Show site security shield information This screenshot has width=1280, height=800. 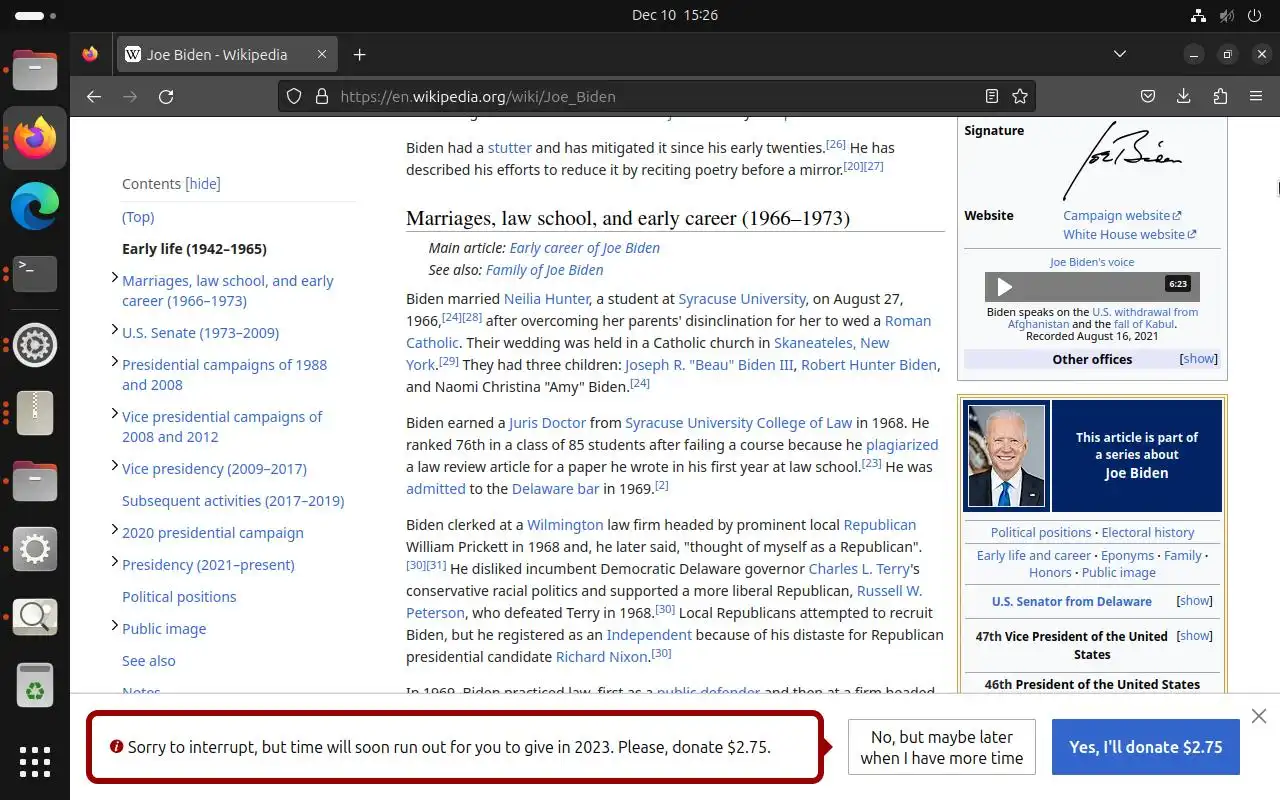coord(294,97)
